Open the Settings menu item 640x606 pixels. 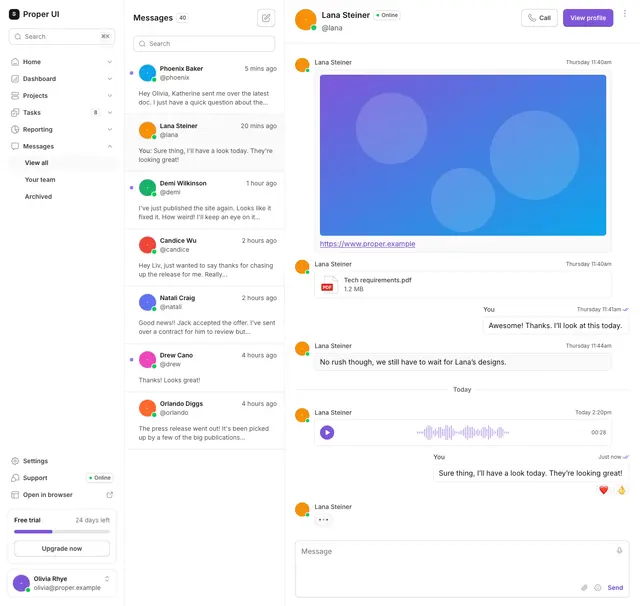pyautogui.click(x=62, y=461)
